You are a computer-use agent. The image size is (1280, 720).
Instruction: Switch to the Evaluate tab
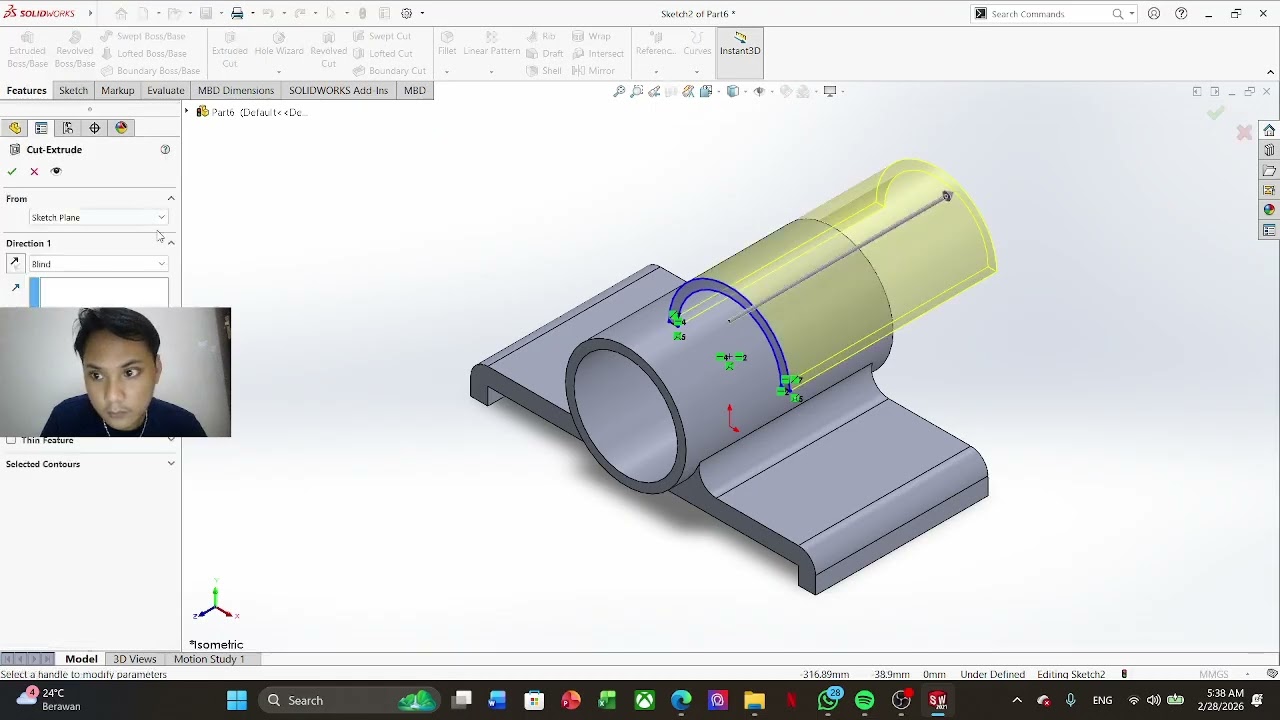pyautogui.click(x=165, y=90)
